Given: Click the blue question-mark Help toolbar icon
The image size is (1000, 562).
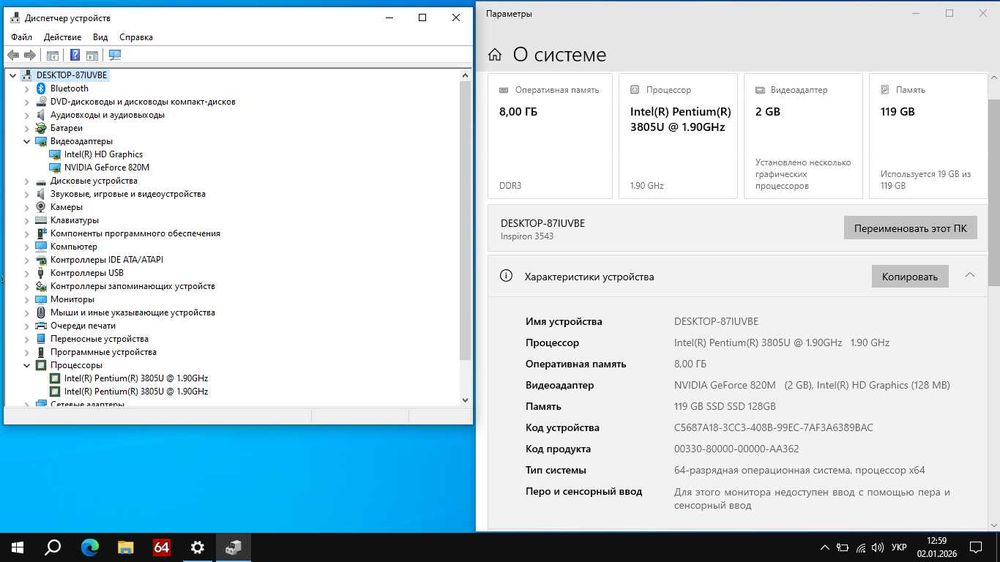Looking at the screenshot, I should click(x=75, y=55).
